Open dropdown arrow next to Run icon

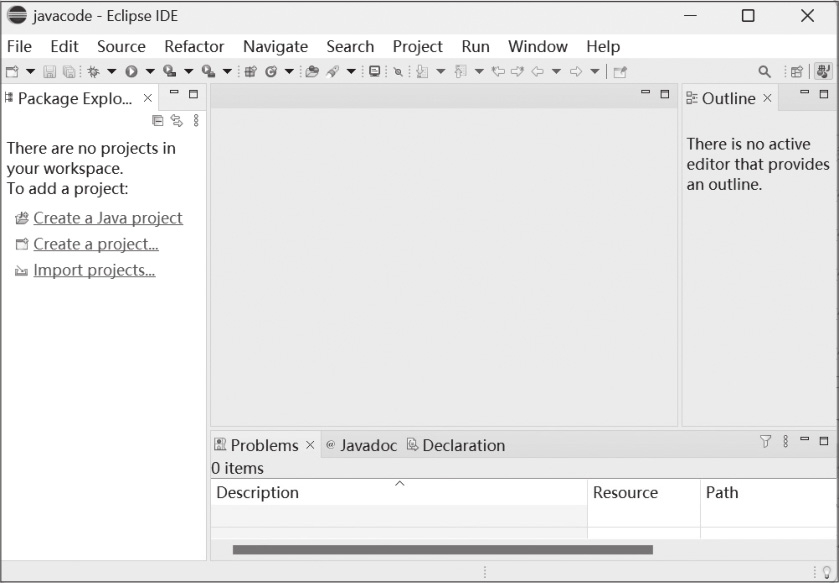tap(150, 71)
